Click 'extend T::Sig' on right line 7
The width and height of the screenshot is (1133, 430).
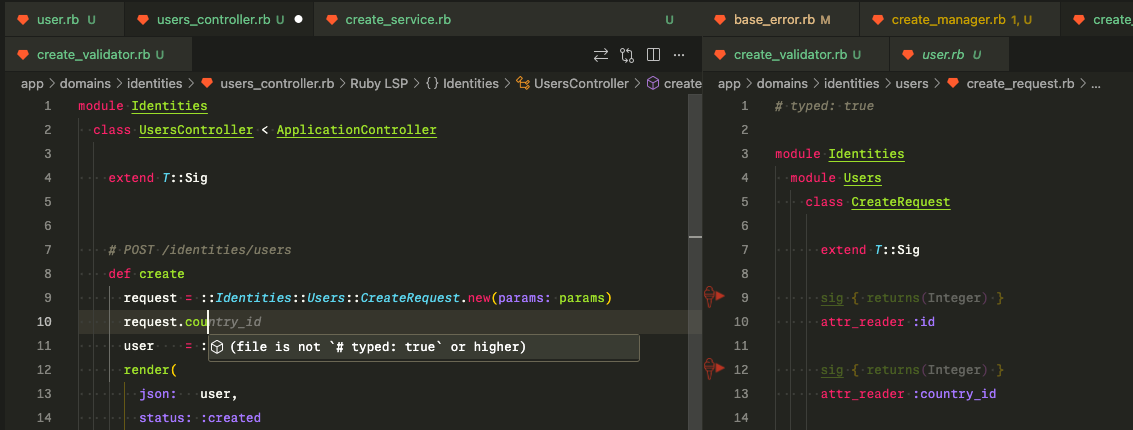(870, 250)
